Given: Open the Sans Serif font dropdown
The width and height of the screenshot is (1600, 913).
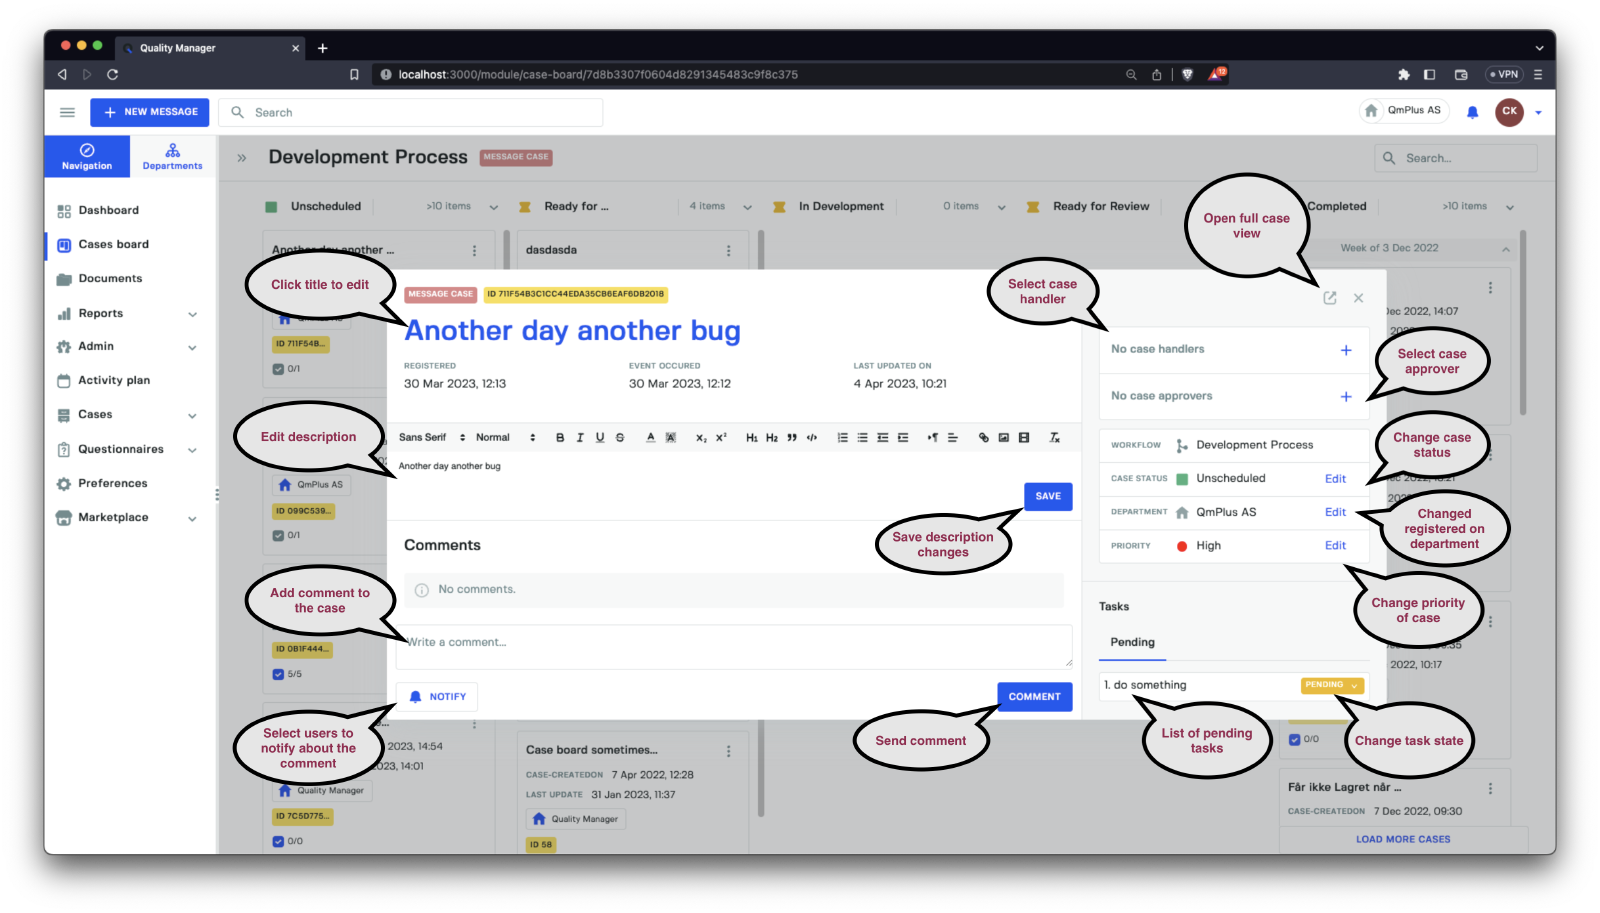Looking at the screenshot, I should (x=432, y=438).
